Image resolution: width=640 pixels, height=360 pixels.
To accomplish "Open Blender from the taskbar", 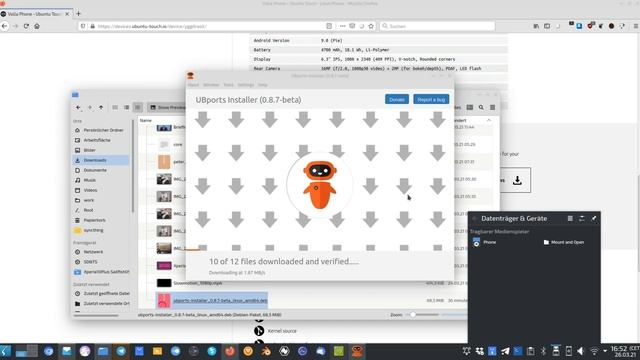I will coord(266,351).
